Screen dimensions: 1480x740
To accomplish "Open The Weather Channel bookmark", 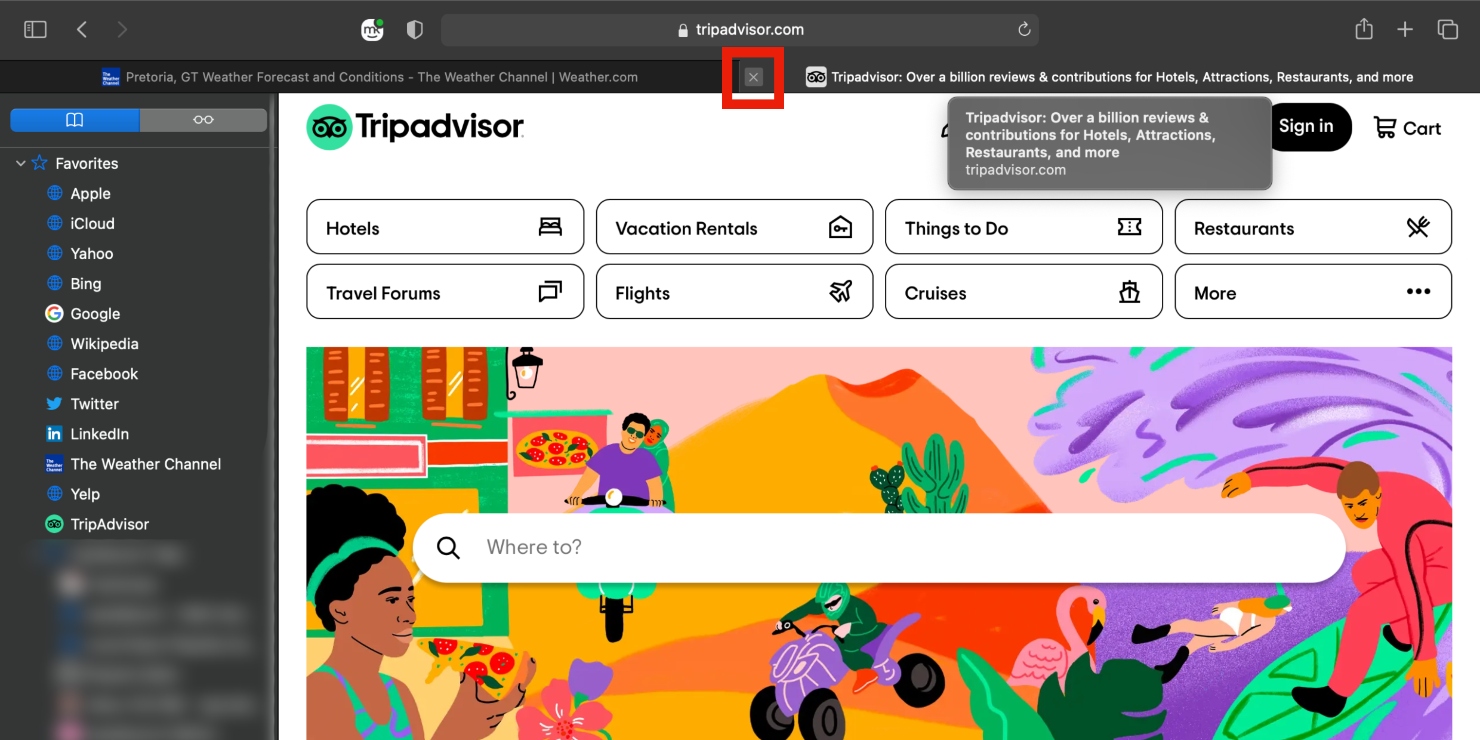I will (145, 464).
